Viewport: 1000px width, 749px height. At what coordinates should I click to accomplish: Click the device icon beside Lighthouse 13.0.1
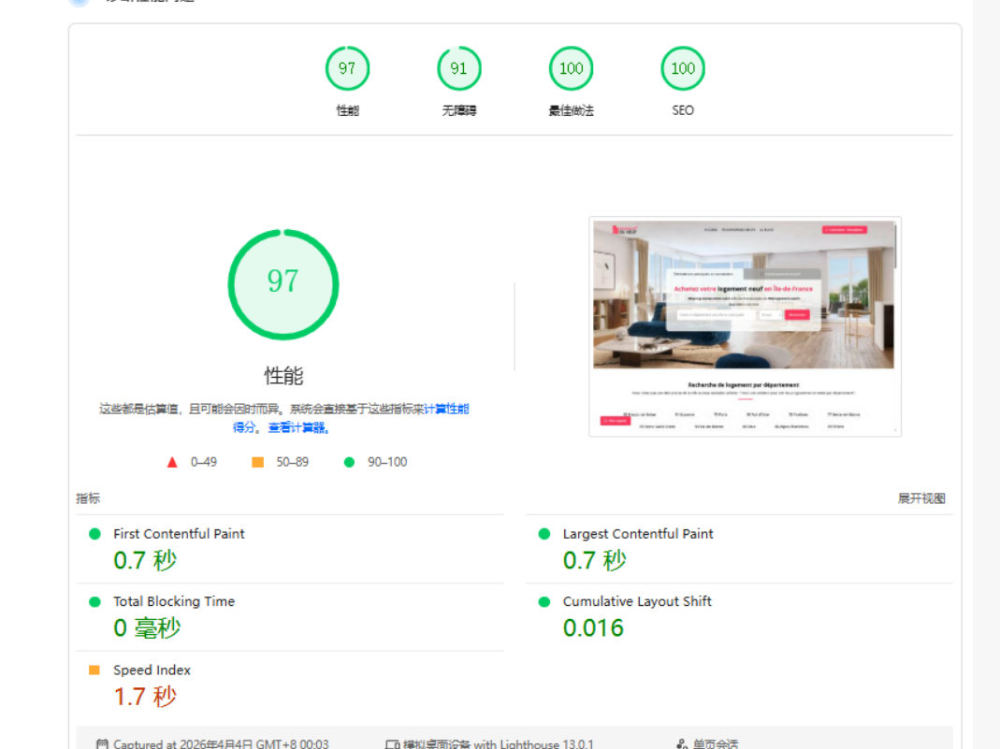392,744
